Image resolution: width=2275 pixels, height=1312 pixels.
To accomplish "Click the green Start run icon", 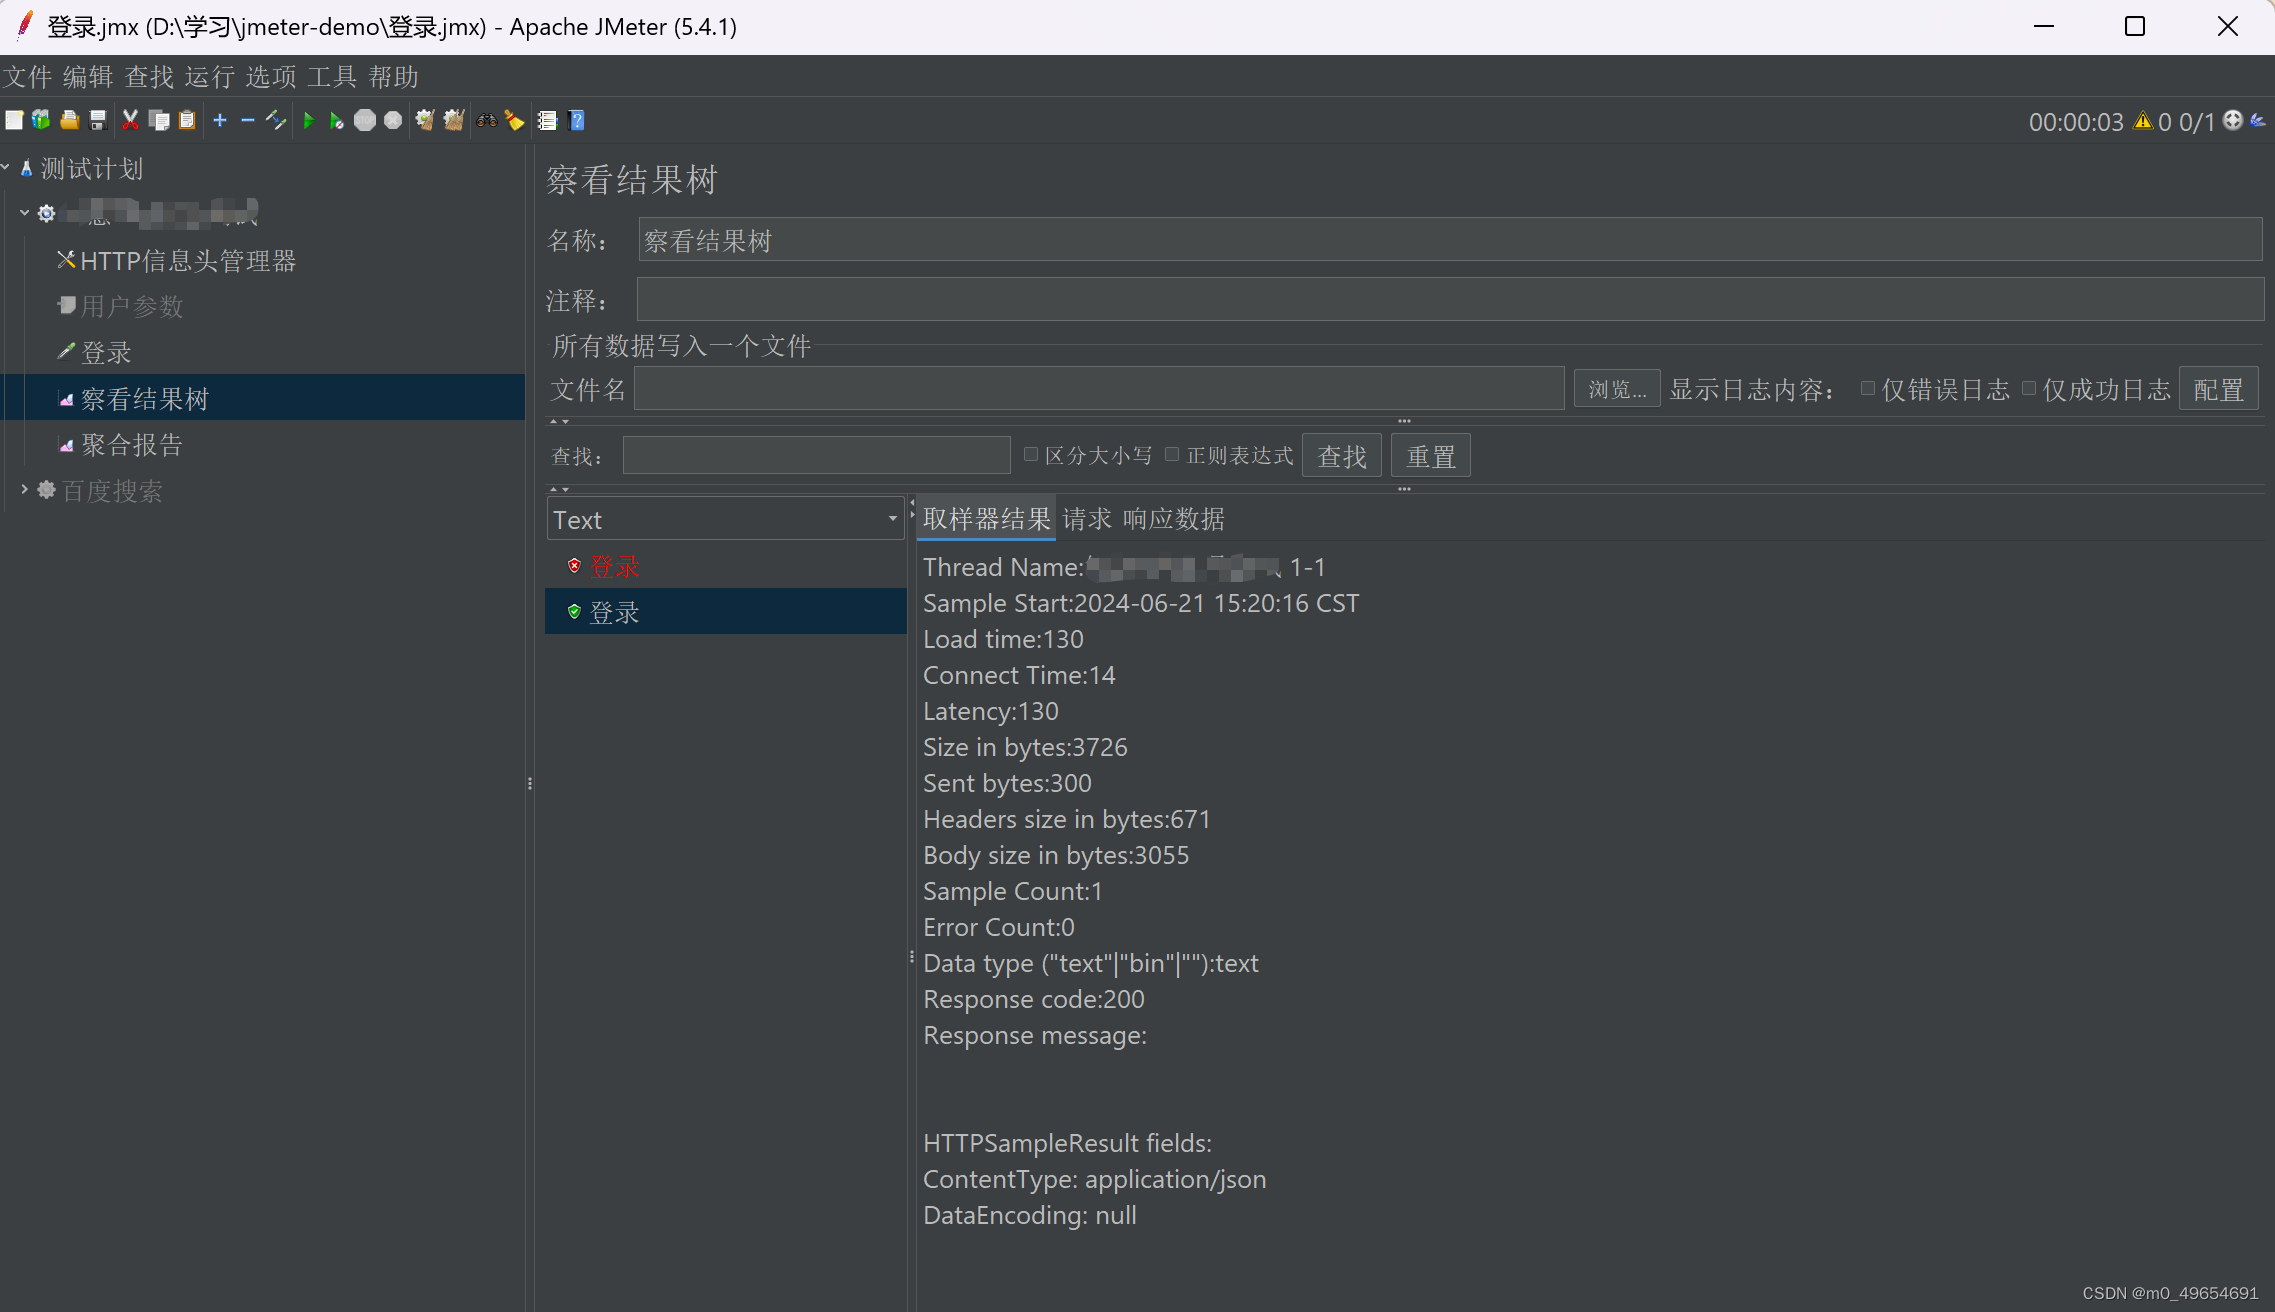I will [308, 121].
